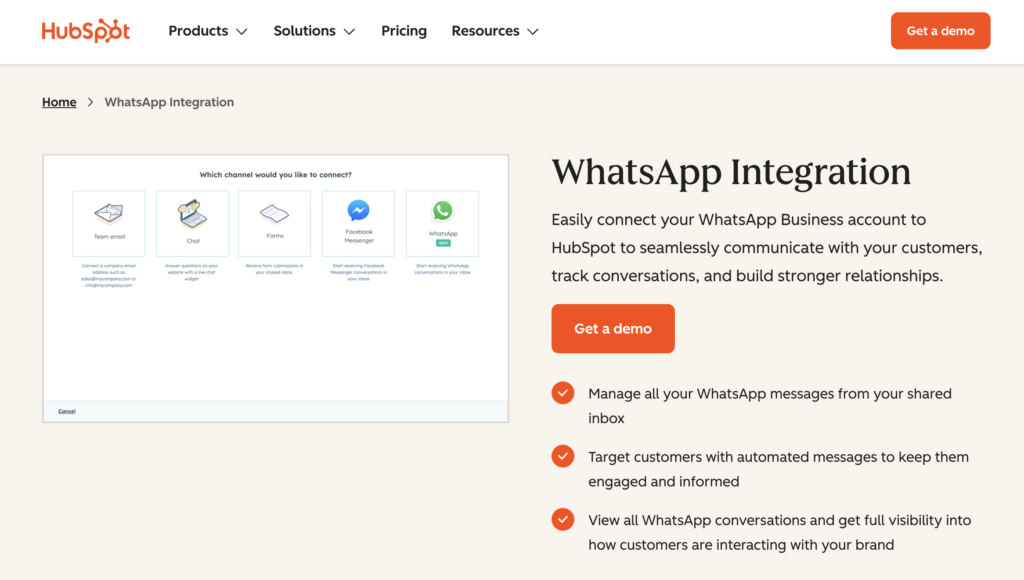The image size is (1024, 580).
Task: Click the Team email description text
Action: coord(109,276)
